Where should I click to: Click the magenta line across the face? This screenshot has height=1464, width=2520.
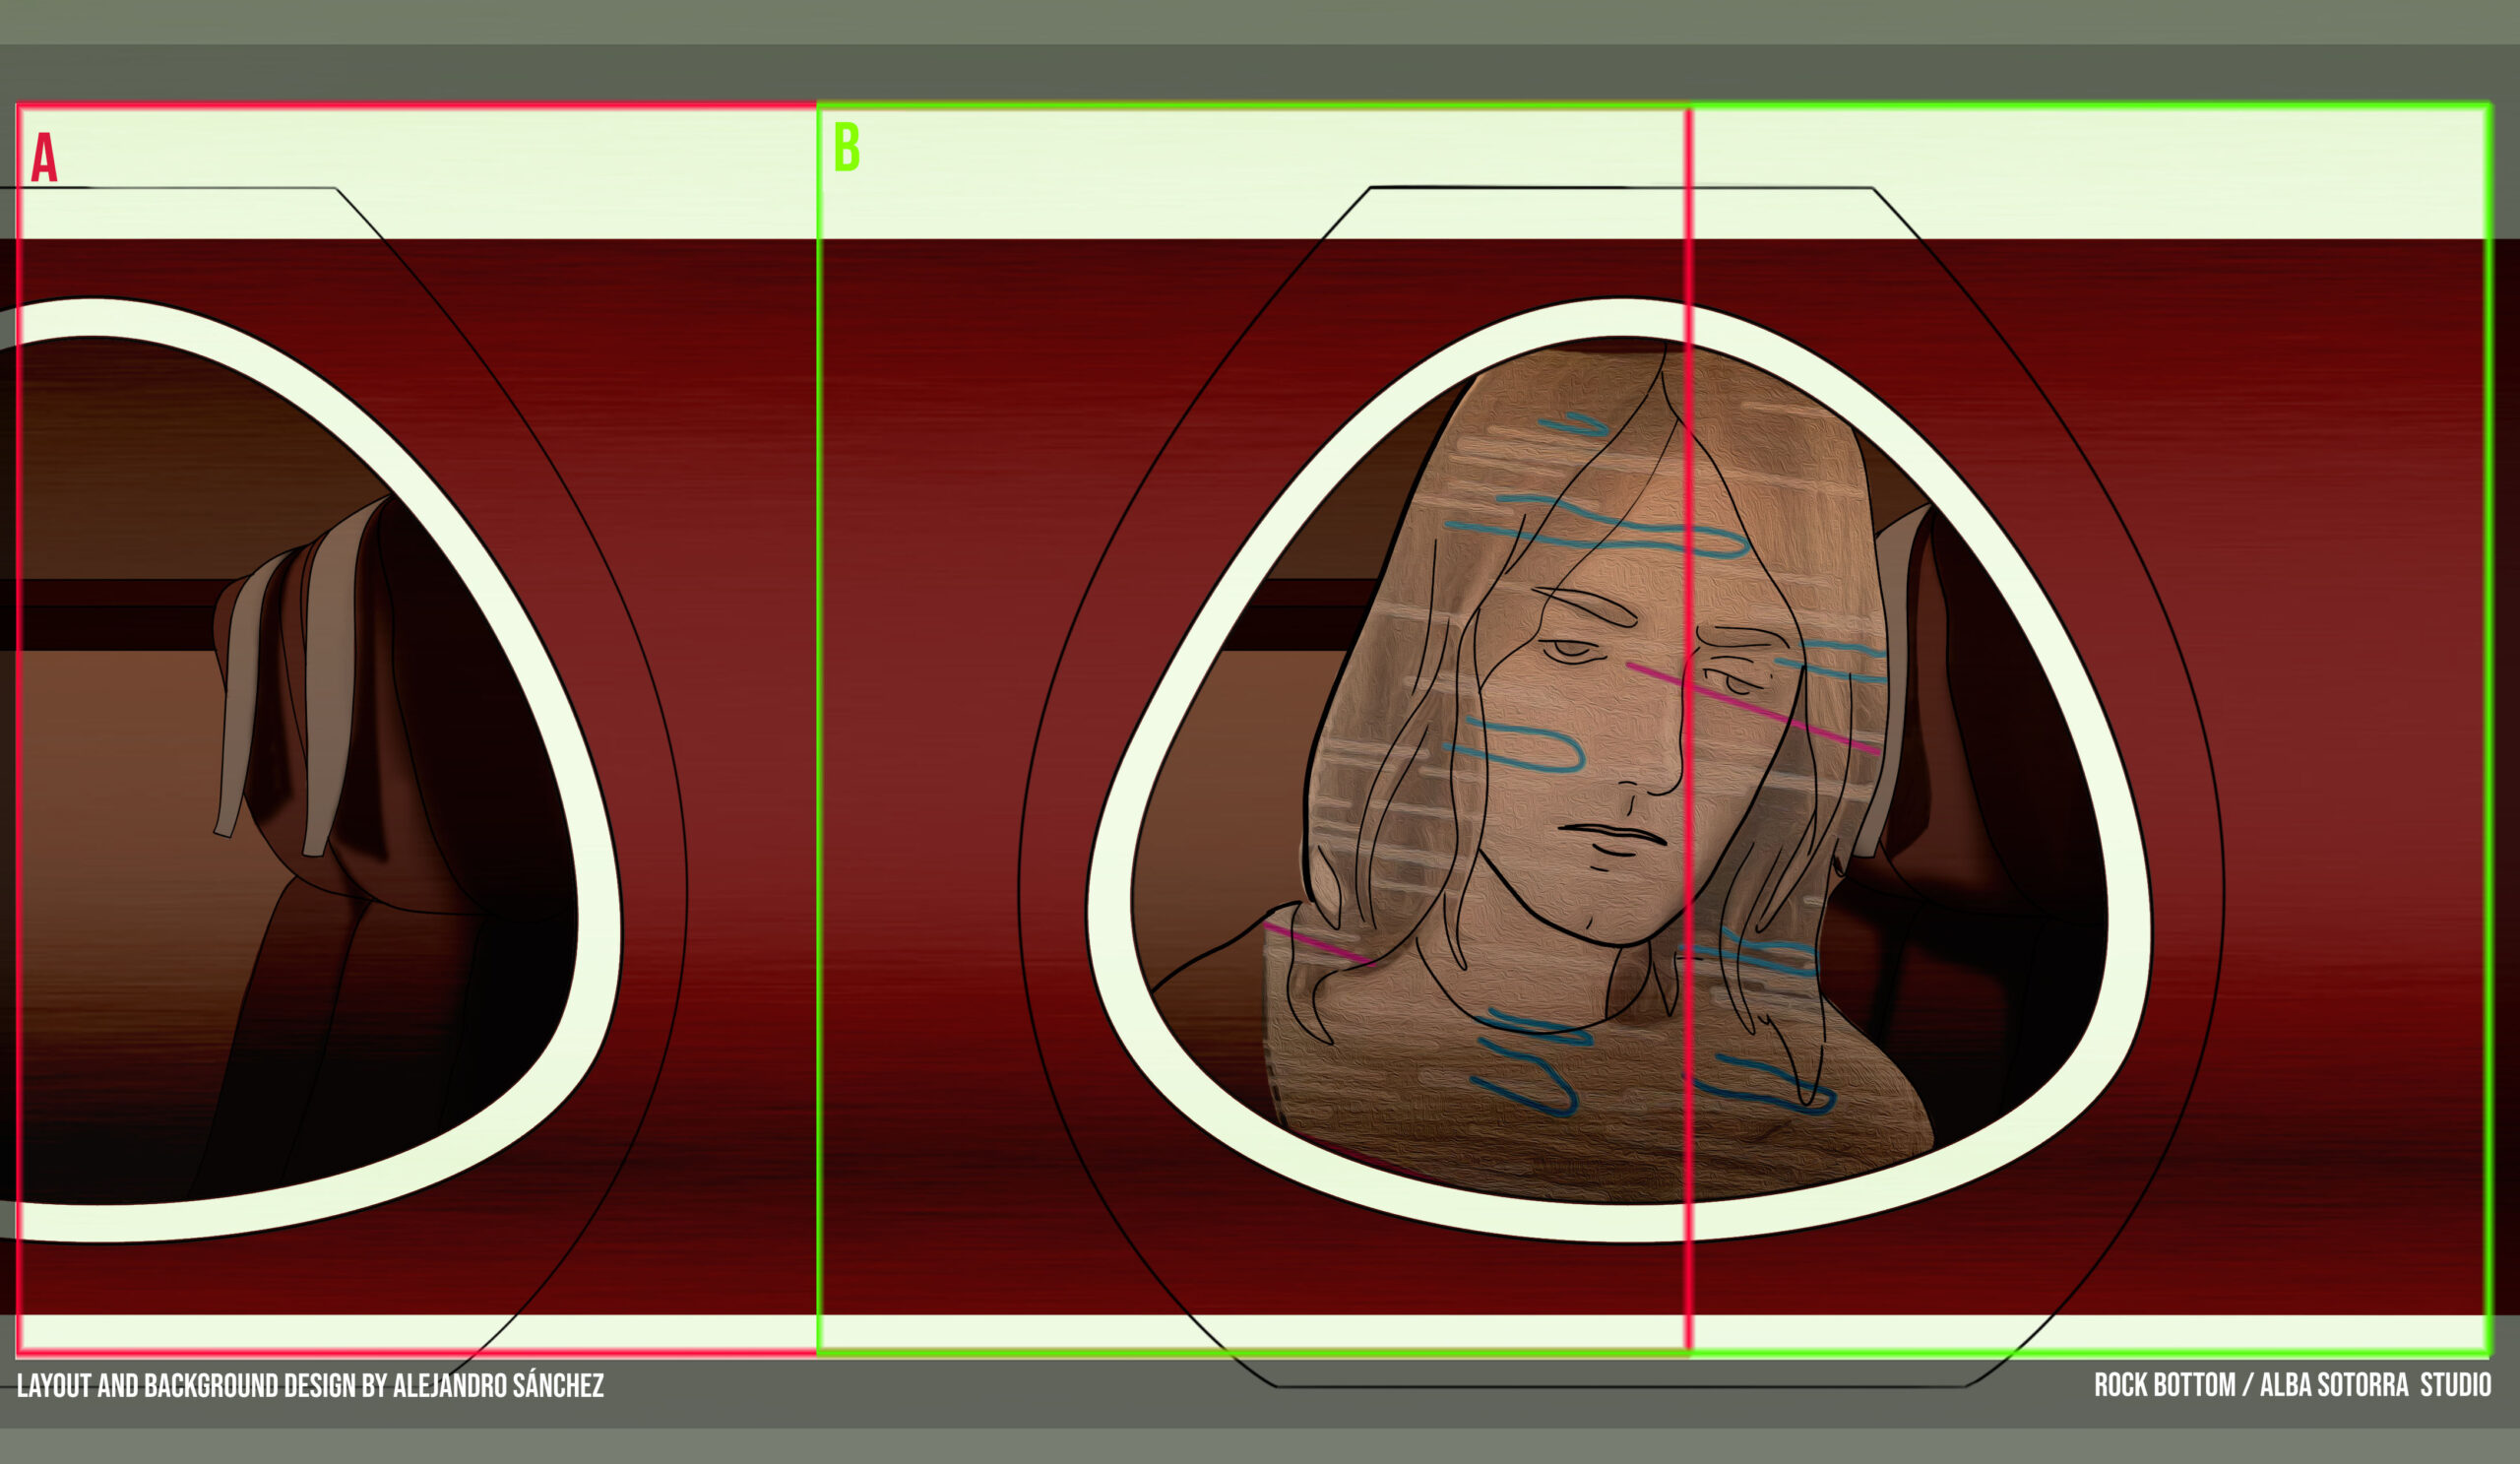pos(1752,706)
